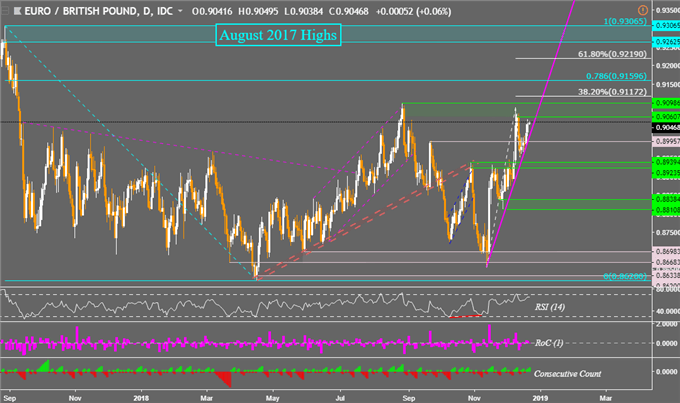This screenshot has width=680, height=403.
Task: Click the green 0.90986 price axis tag
Action: point(666,103)
